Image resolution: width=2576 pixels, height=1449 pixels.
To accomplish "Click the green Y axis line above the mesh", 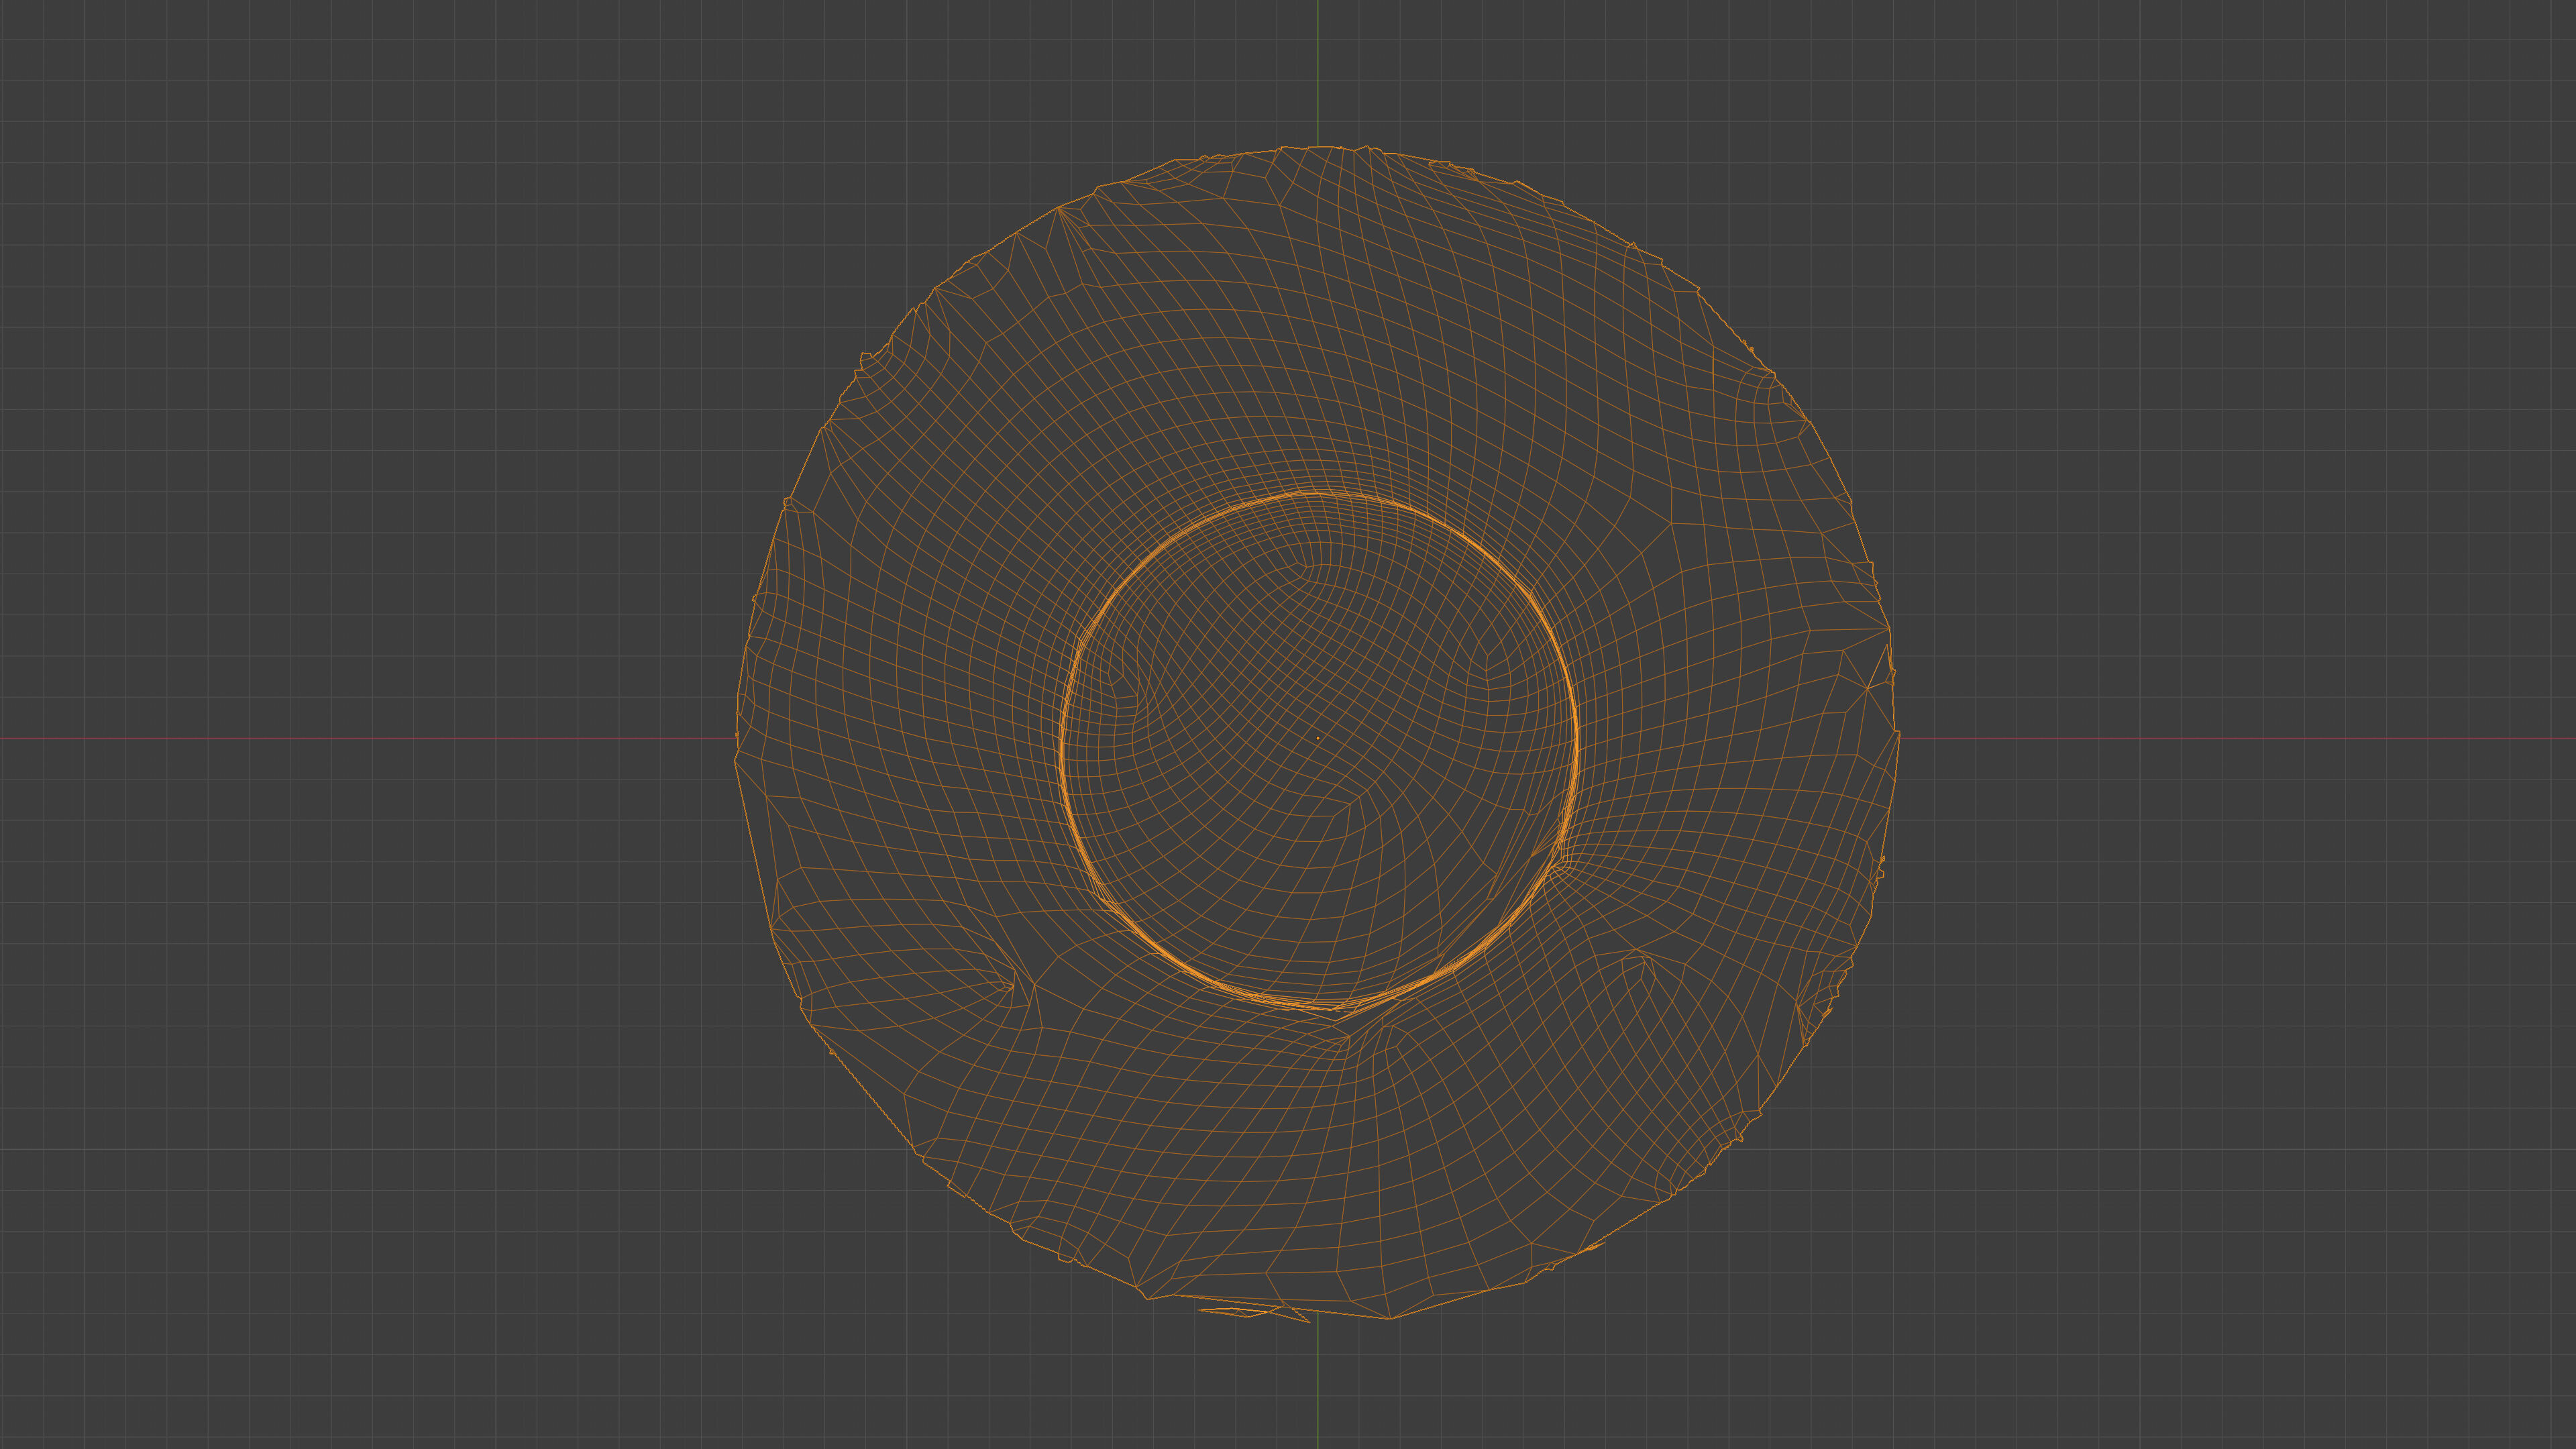I will (1317, 70).
